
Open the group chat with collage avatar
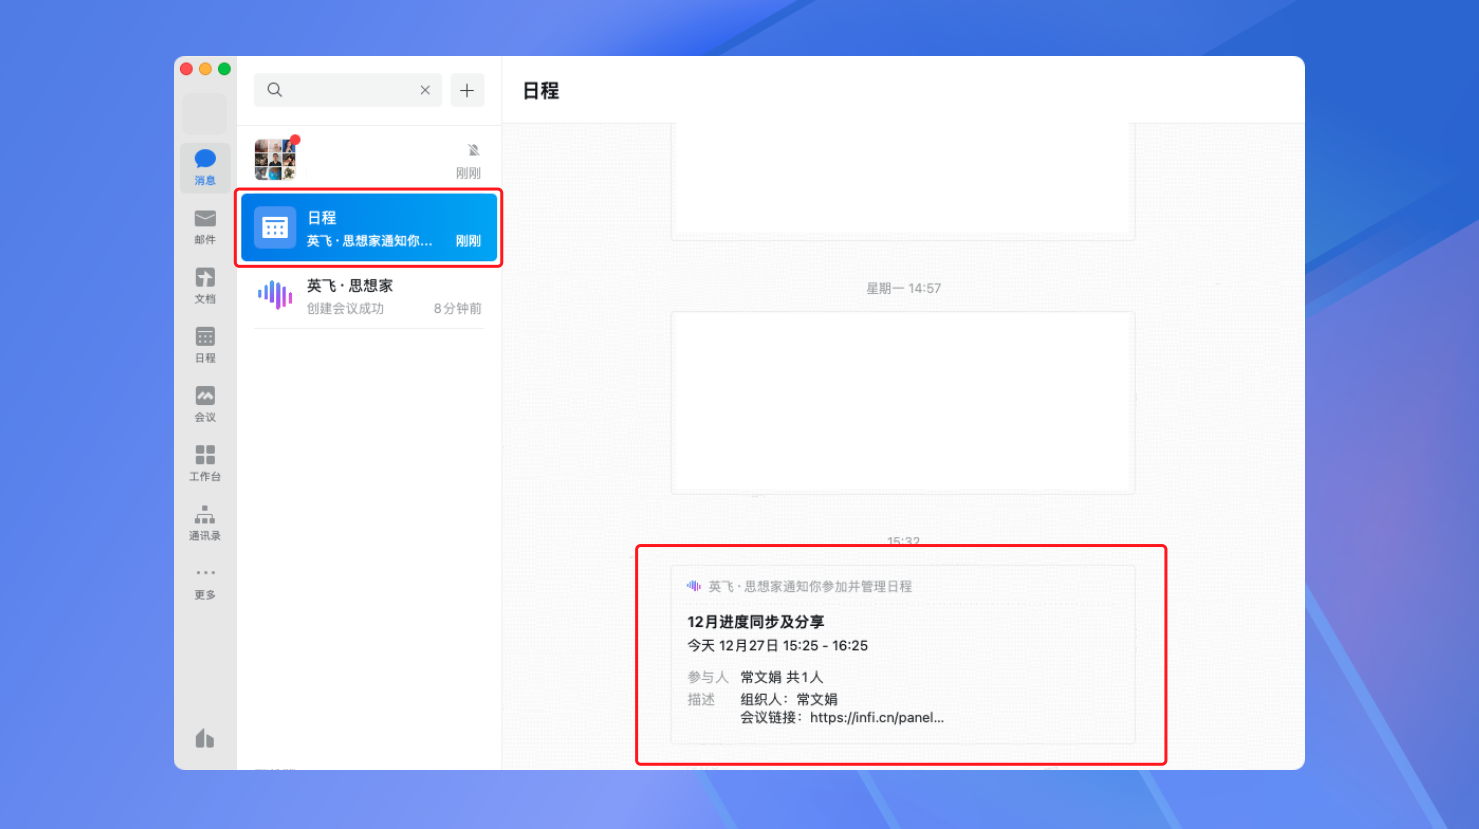point(369,159)
